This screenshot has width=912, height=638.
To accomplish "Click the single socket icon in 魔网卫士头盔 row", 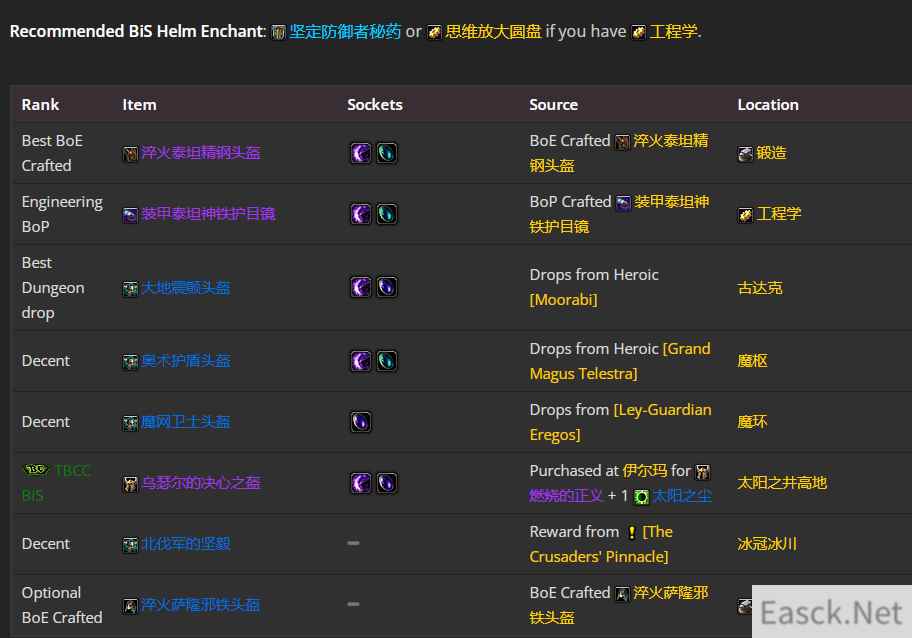I will click(361, 422).
